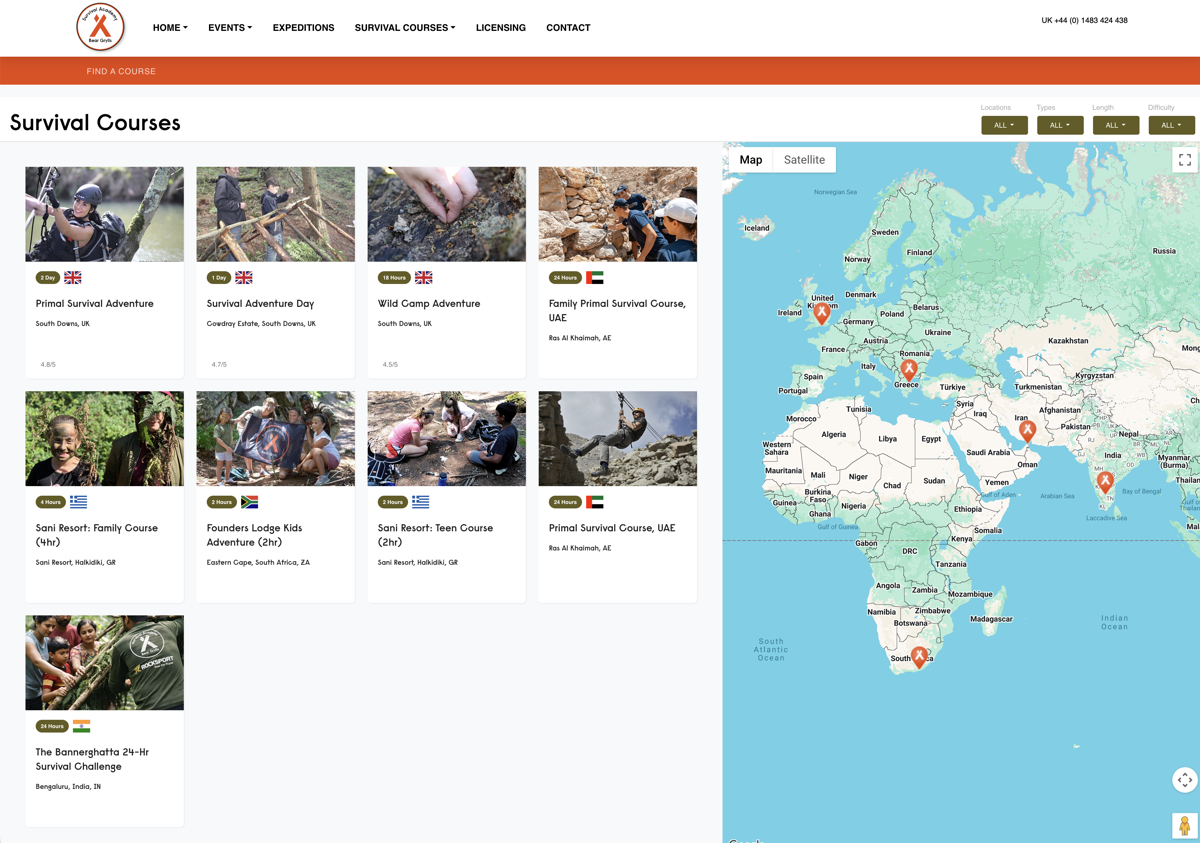Click 'Cowdray Estate, South Downs, UK' location text
The height and width of the screenshot is (843, 1200).
pyautogui.click(x=261, y=324)
